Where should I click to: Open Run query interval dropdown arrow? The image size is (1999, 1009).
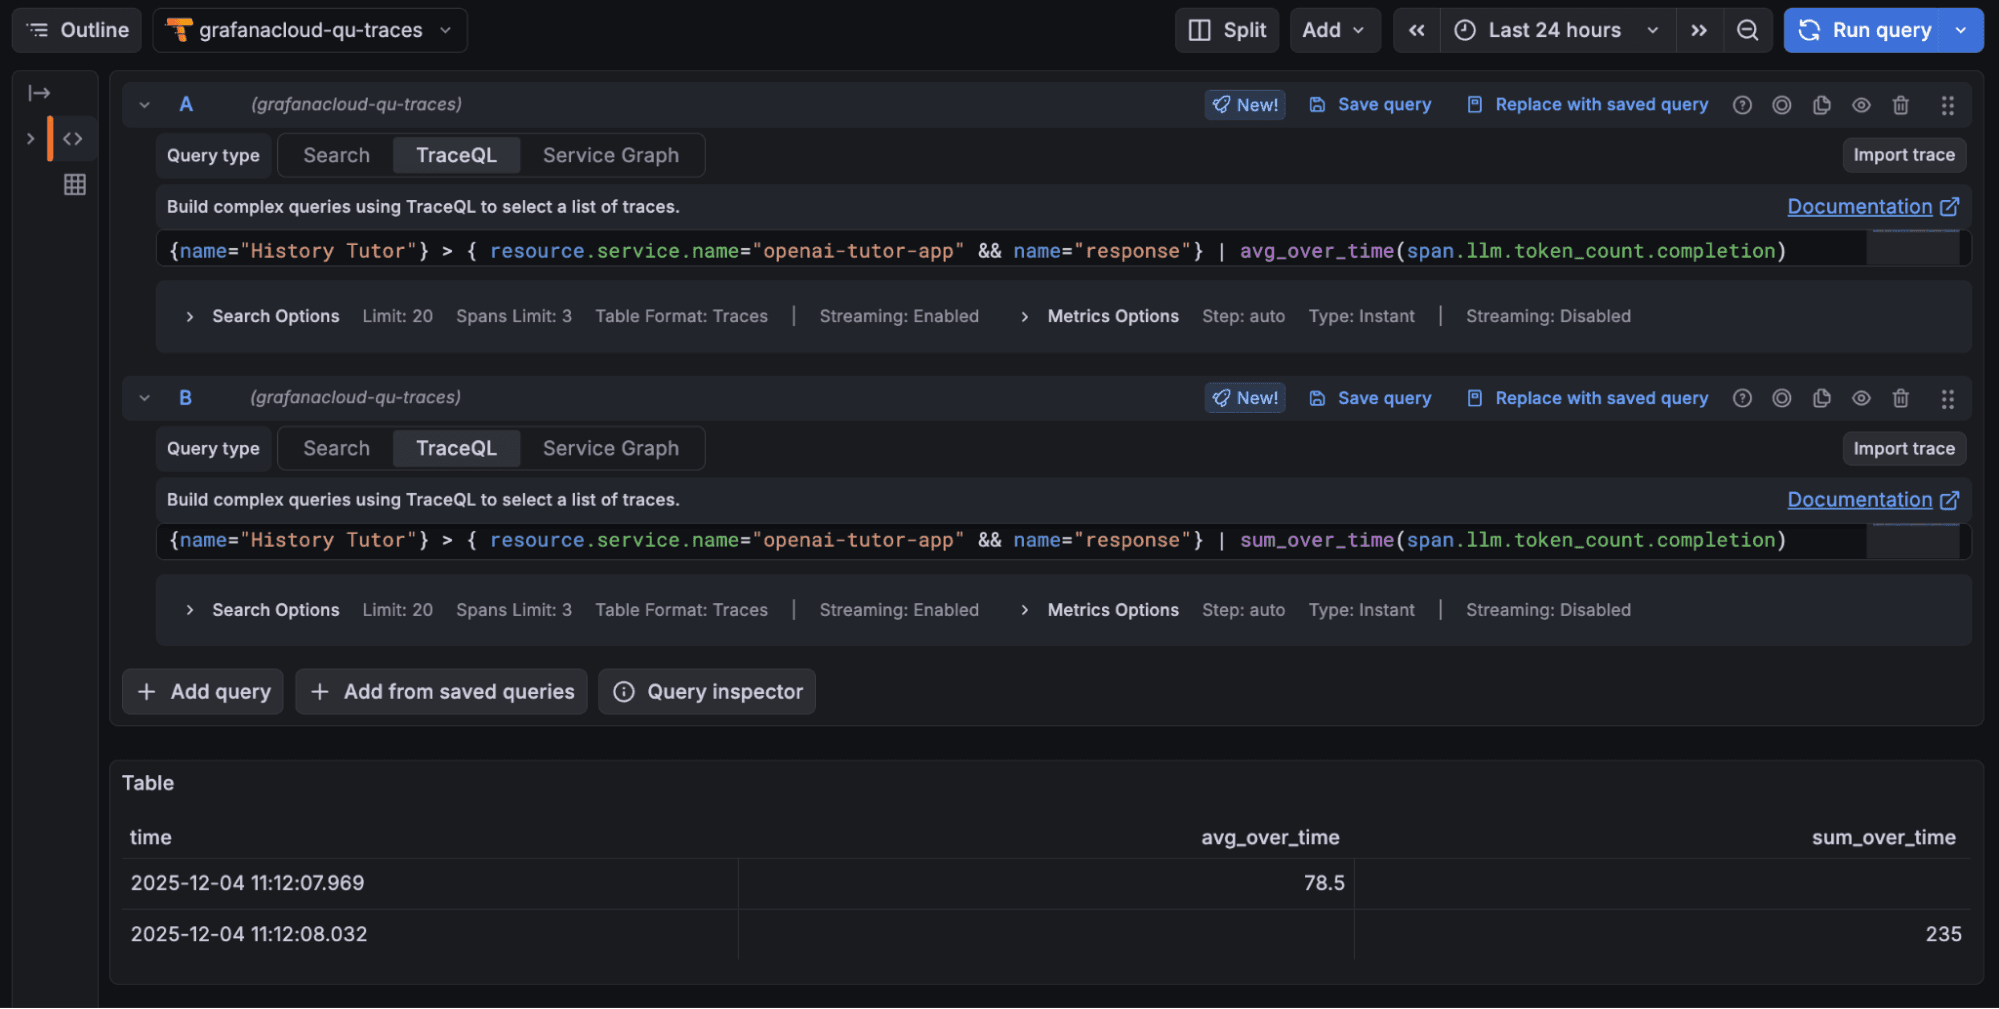pos(1961,30)
